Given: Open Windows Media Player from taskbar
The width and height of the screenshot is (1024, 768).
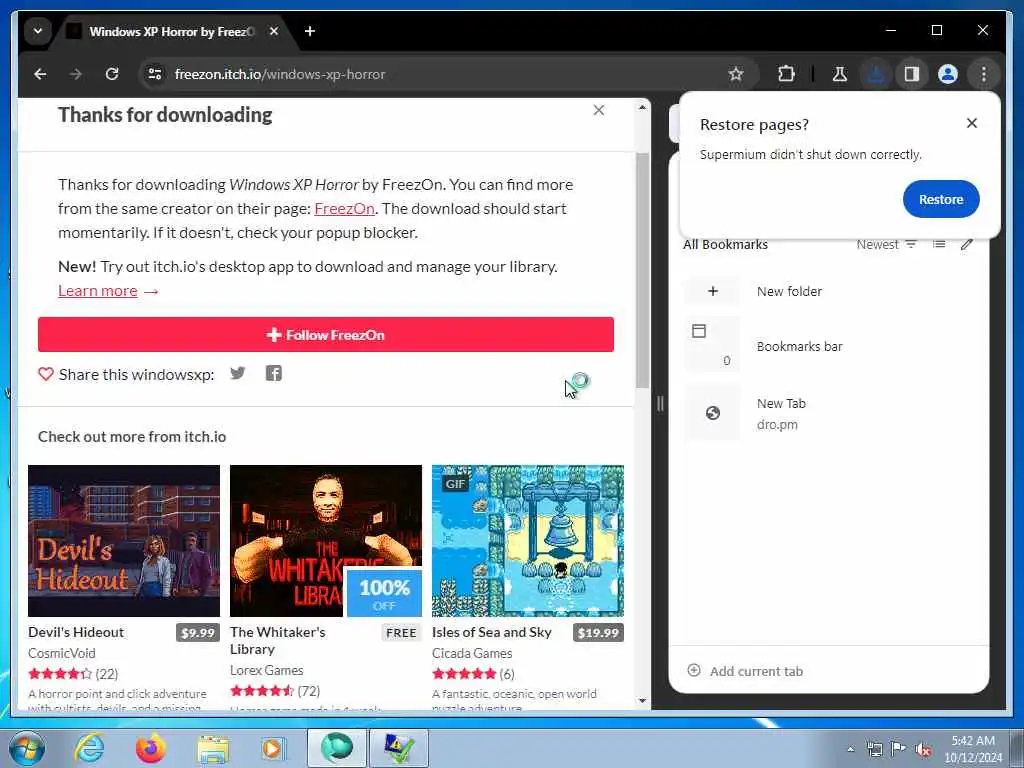Looking at the screenshot, I should [x=273, y=748].
